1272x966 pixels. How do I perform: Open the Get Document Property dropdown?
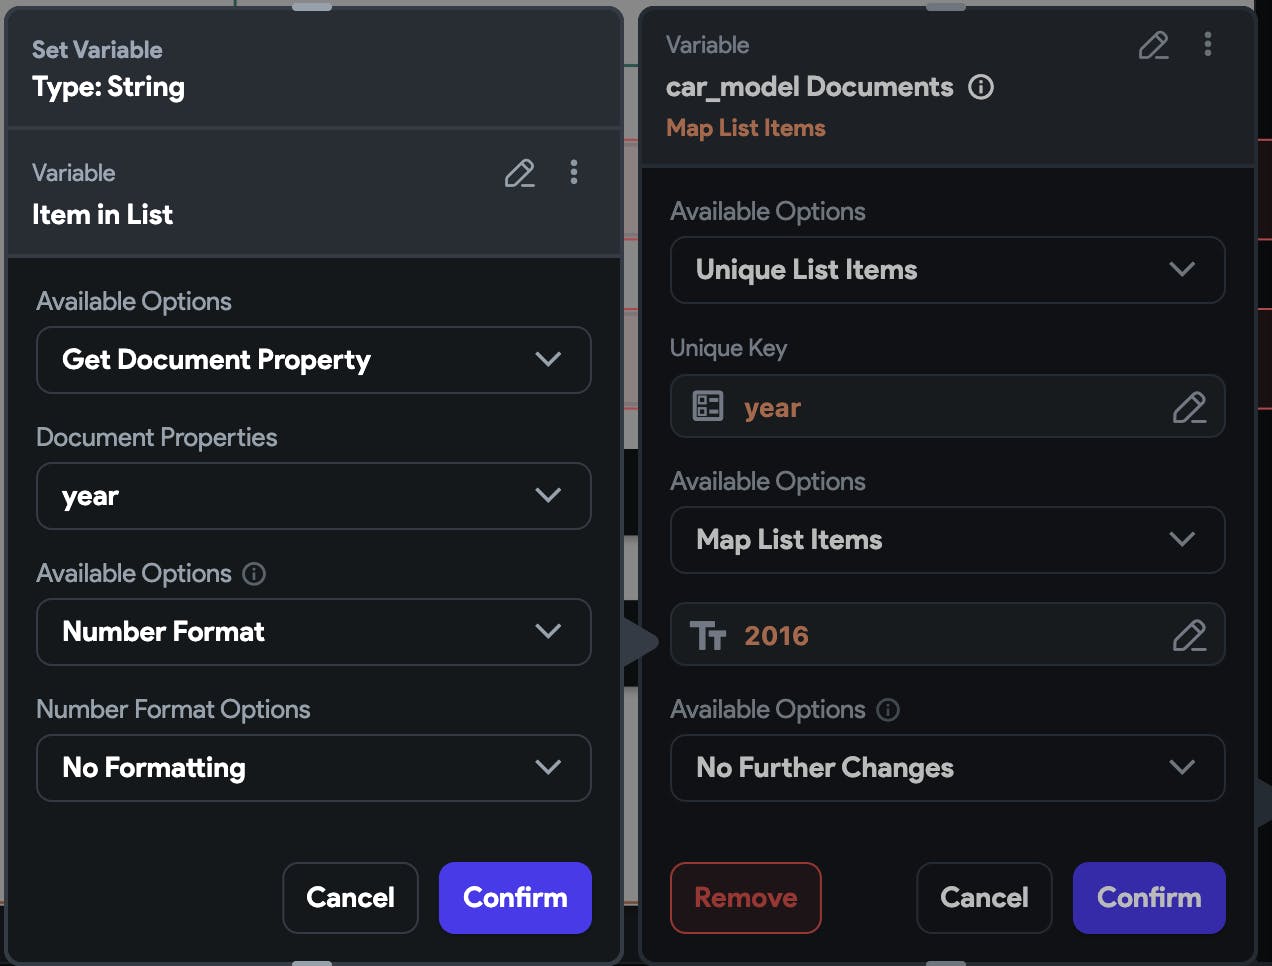point(314,360)
